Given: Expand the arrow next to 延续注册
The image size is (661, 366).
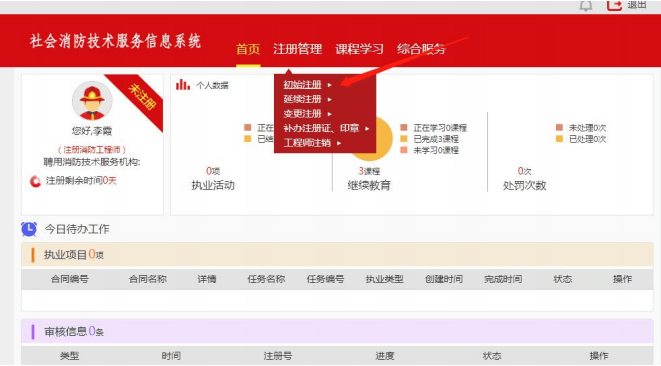Looking at the screenshot, I should pyautogui.click(x=330, y=100).
